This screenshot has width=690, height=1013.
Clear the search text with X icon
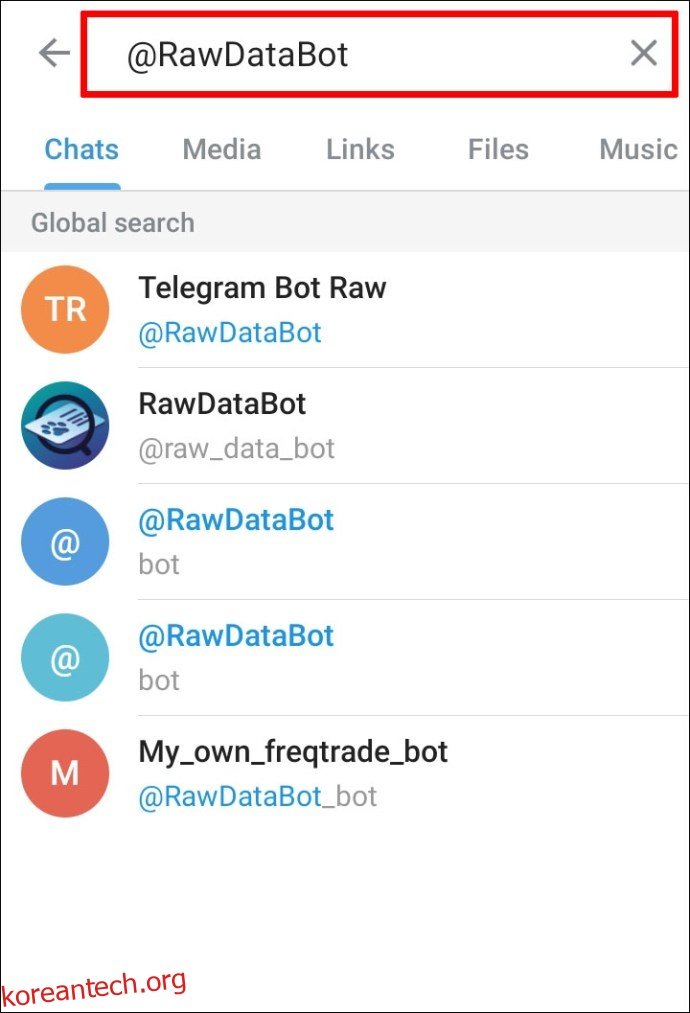[x=644, y=53]
